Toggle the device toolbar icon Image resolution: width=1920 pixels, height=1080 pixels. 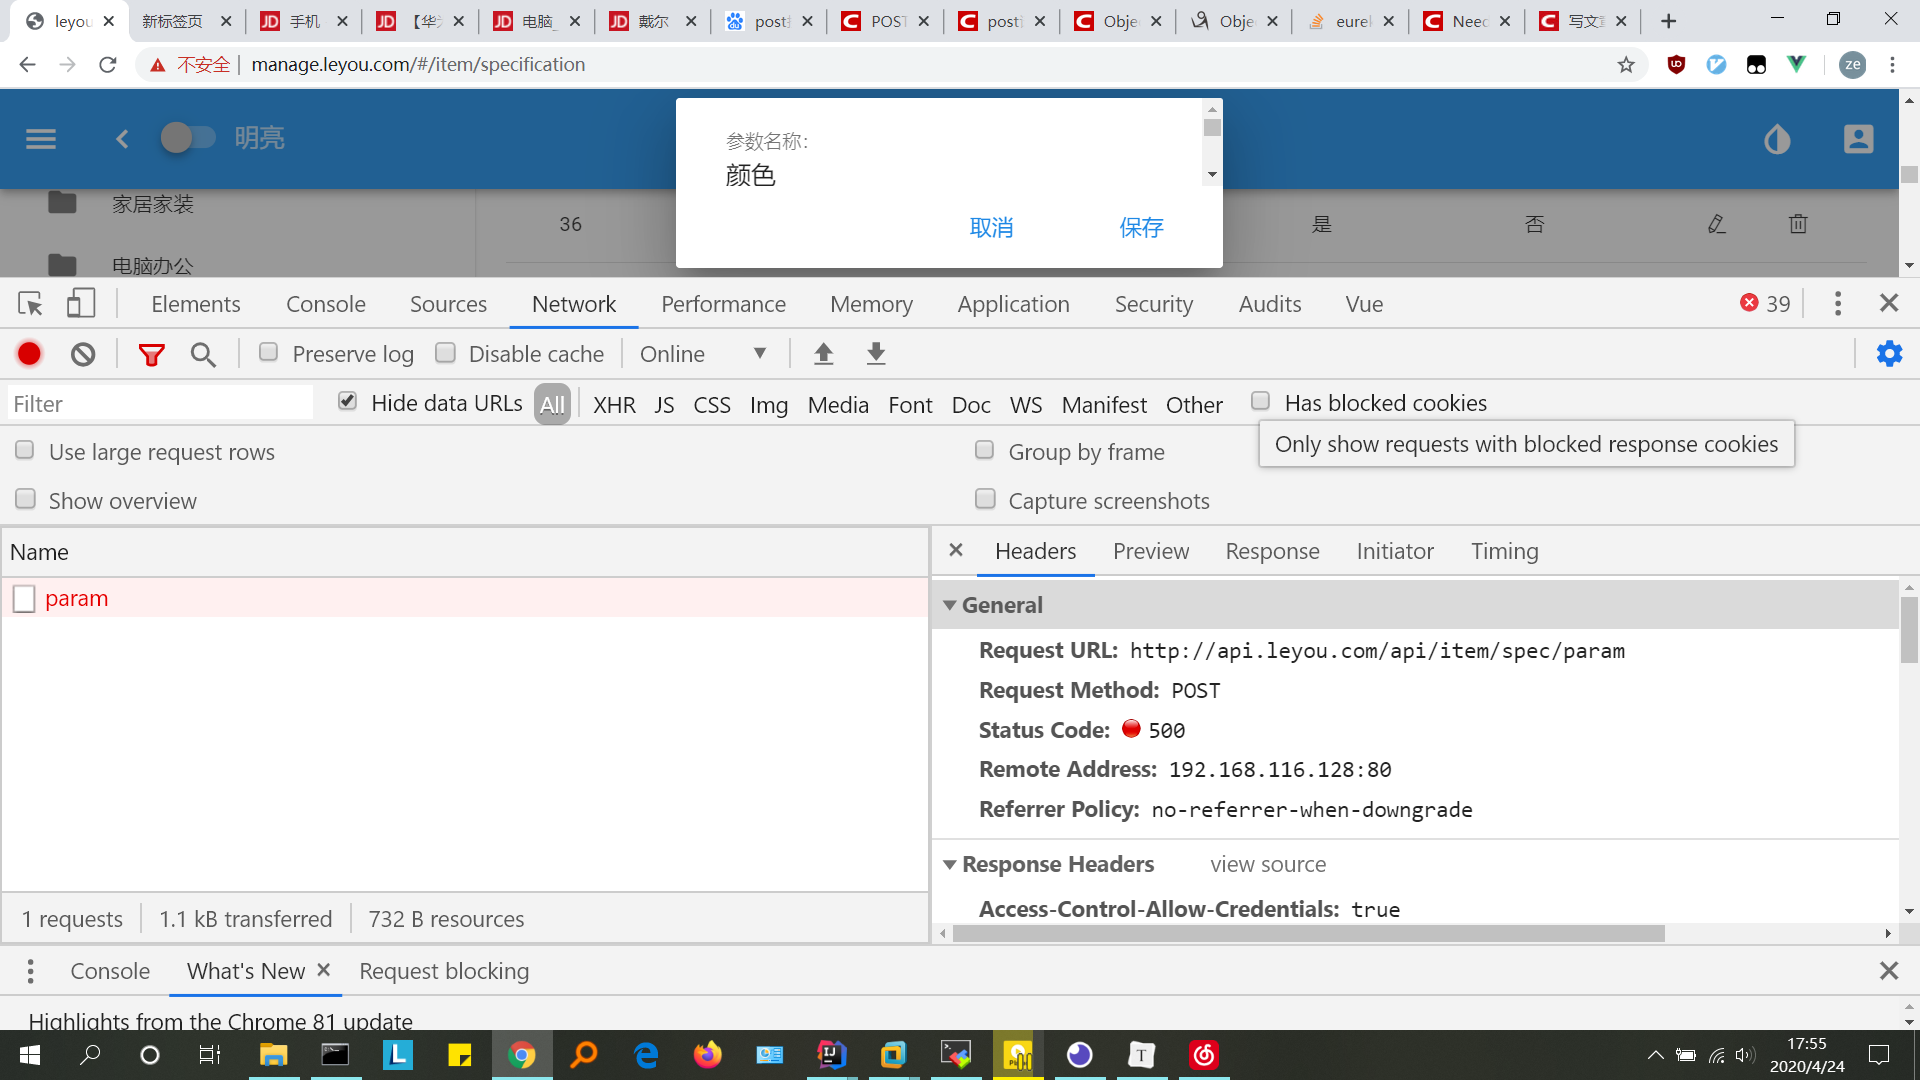coord(80,304)
